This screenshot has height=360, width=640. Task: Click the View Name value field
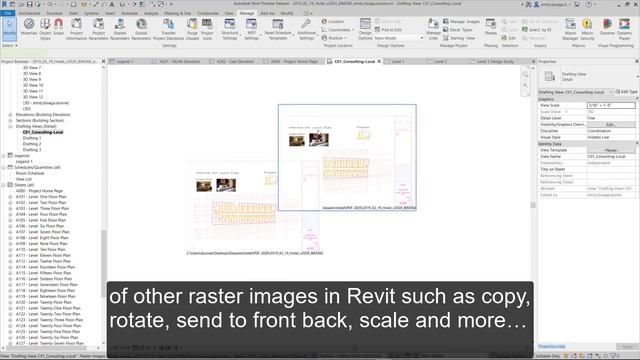click(611, 156)
